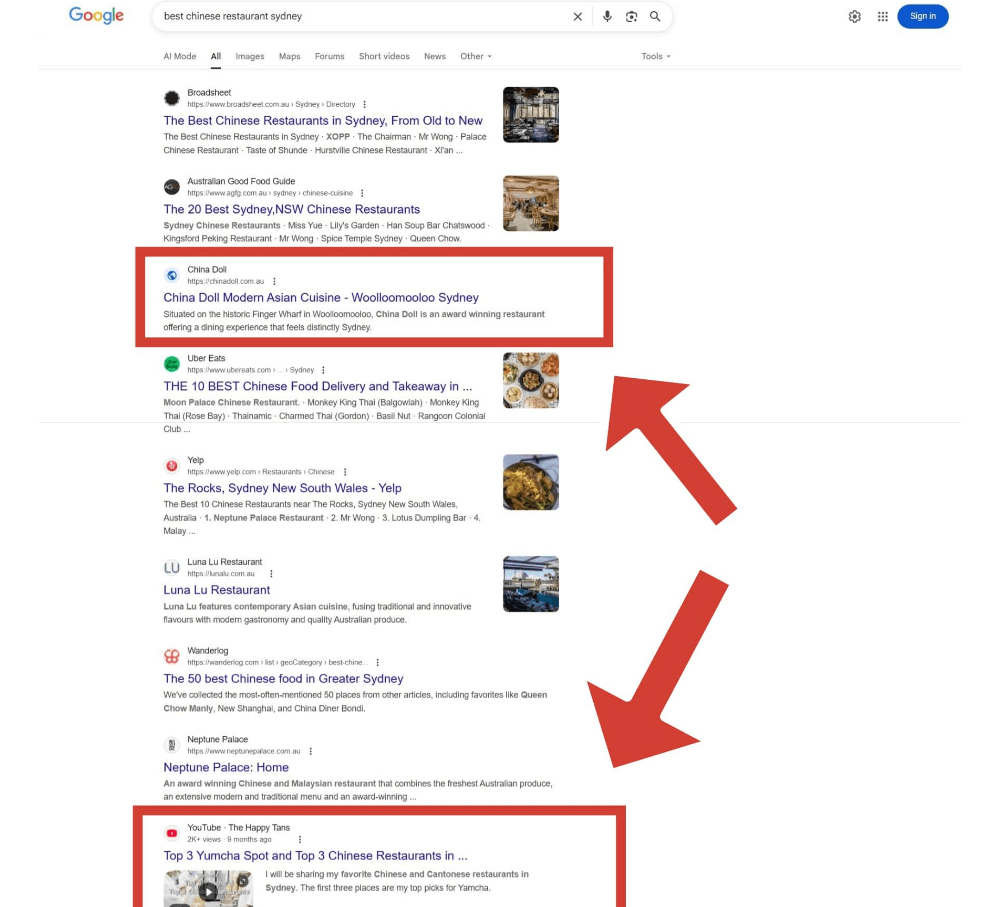Open more options for Yelp result
The height and width of the screenshot is (907, 999).
(x=345, y=472)
